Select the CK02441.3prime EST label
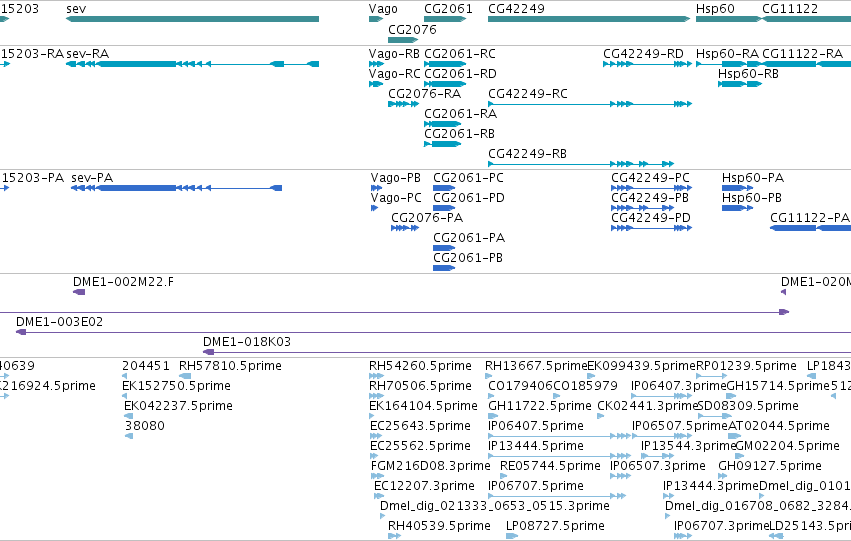Screen dimensions: 851x541 click(x=647, y=406)
